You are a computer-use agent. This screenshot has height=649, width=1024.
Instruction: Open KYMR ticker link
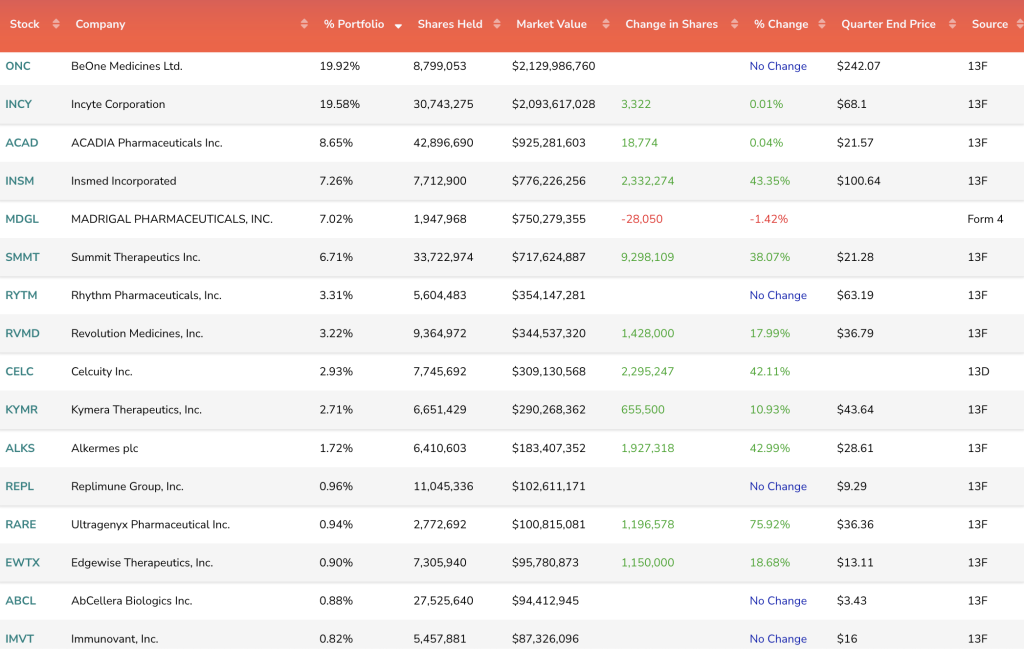[22, 410]
